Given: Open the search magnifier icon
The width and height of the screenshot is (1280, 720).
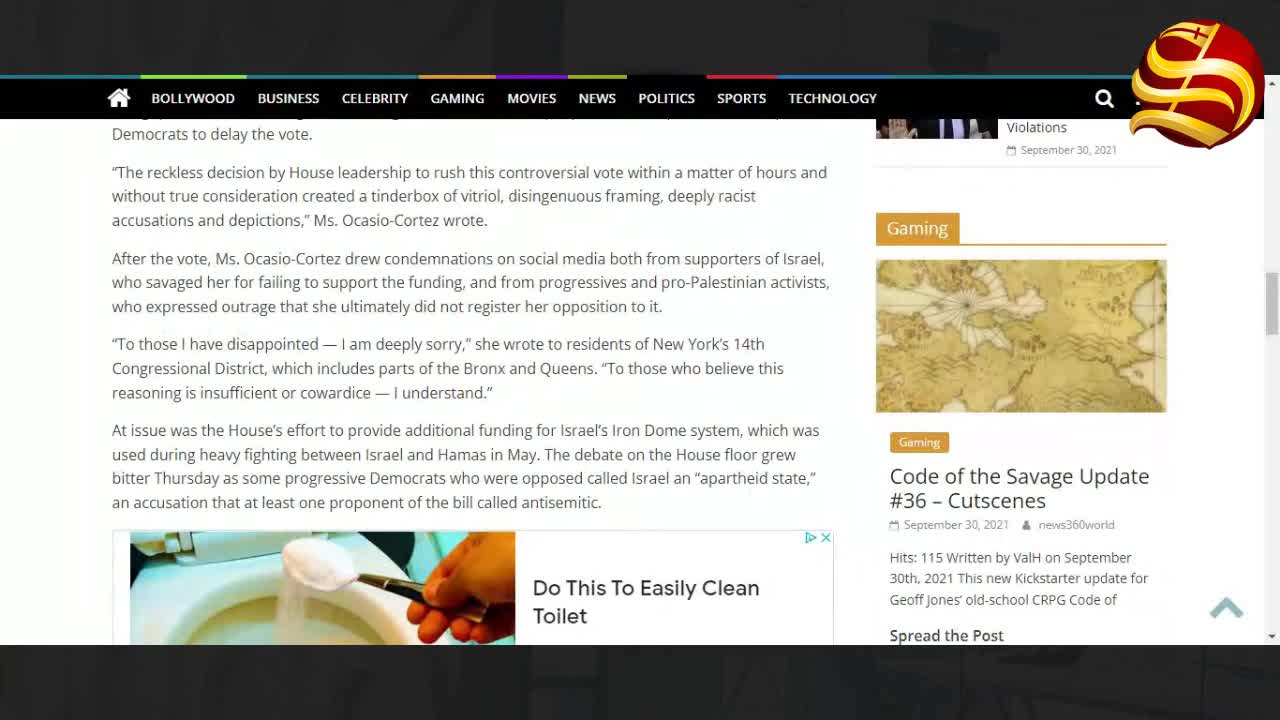Looking at the screenshot, I should tap(1104, 98).
